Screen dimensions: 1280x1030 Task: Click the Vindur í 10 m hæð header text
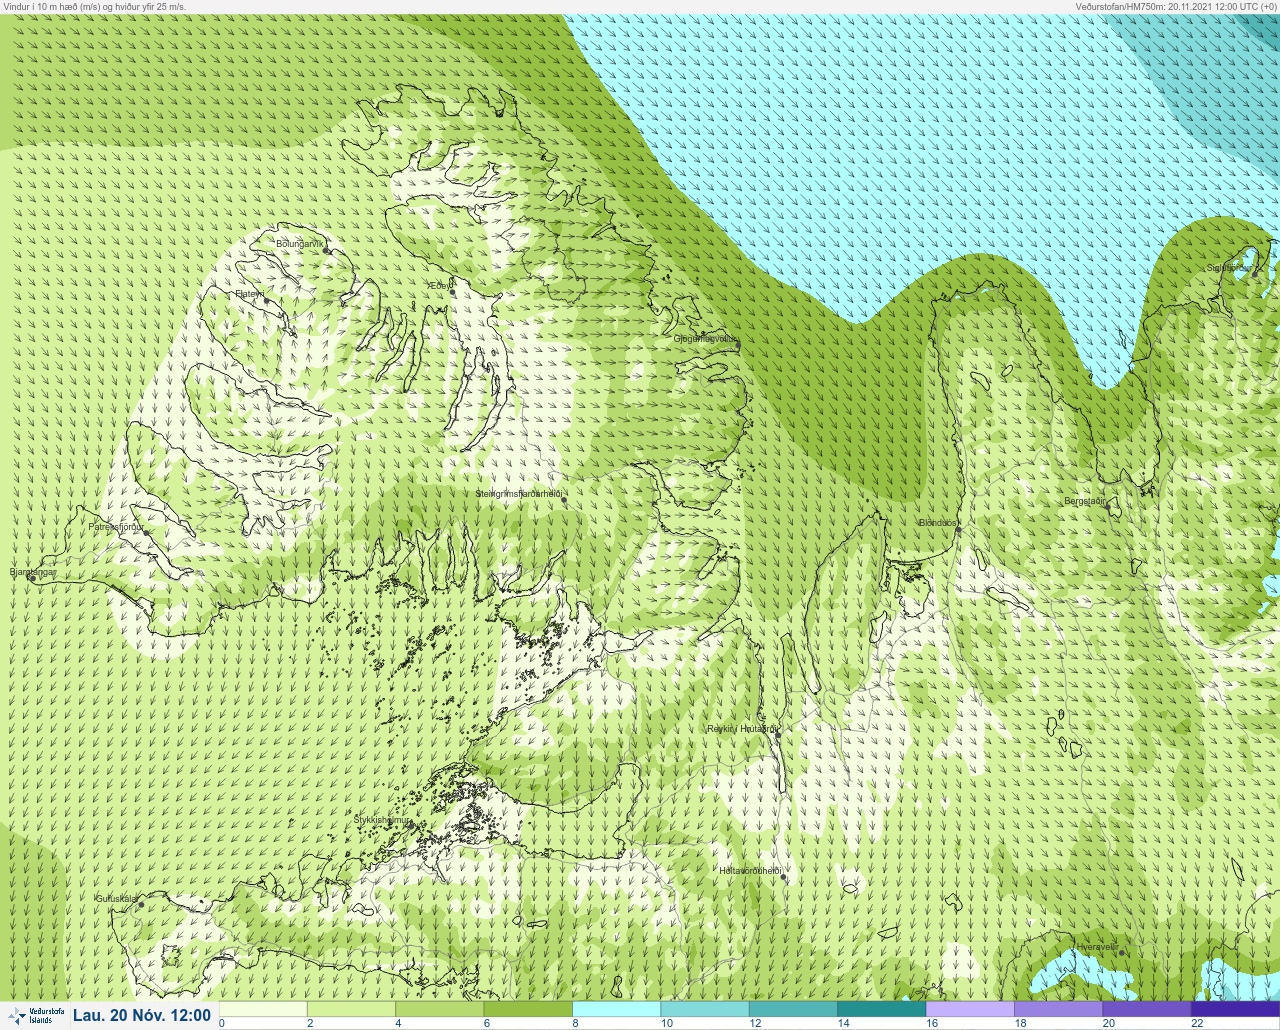click(95, 6)
